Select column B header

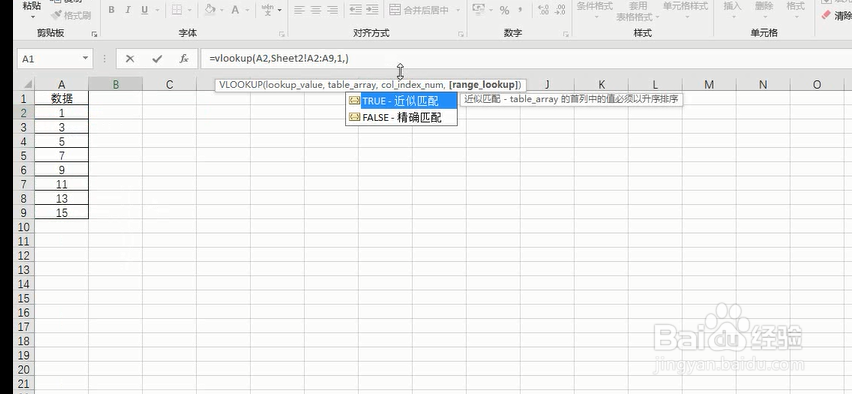115,84
